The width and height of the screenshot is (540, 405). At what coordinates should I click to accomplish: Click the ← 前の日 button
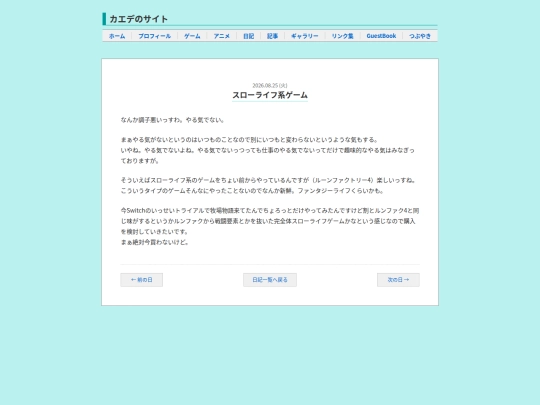(x=142, y=280)
